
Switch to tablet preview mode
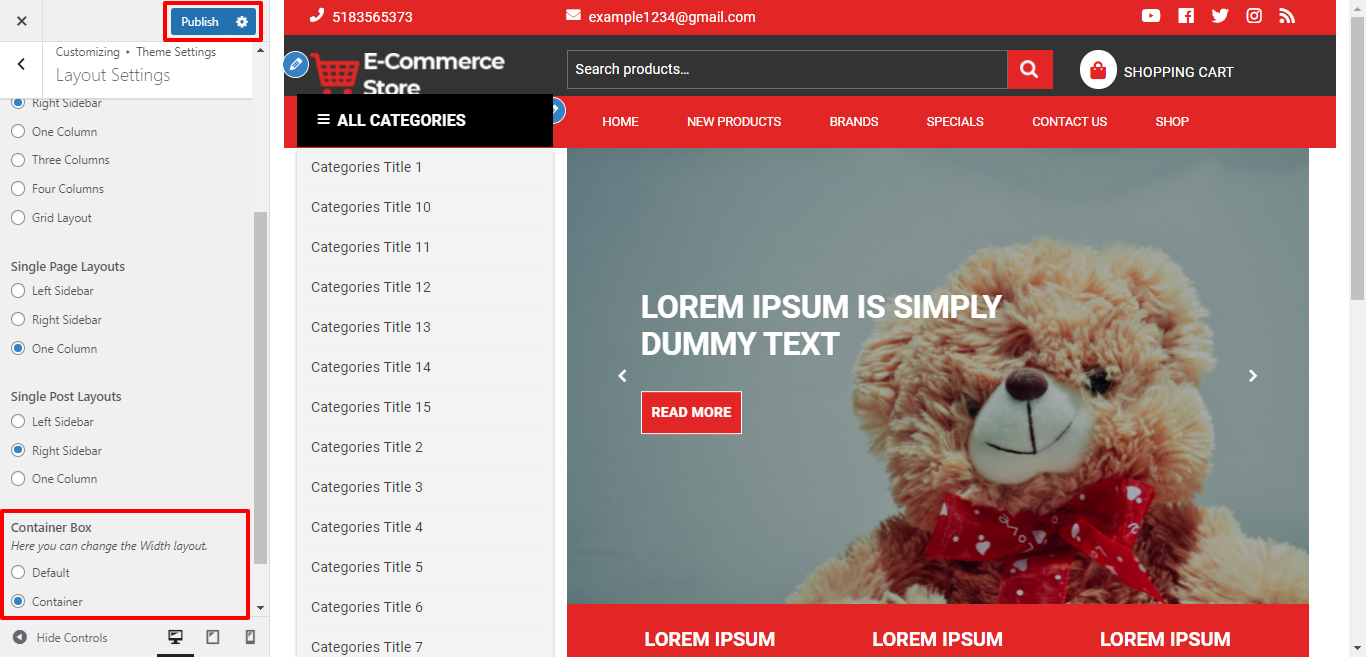coord(213,637)
